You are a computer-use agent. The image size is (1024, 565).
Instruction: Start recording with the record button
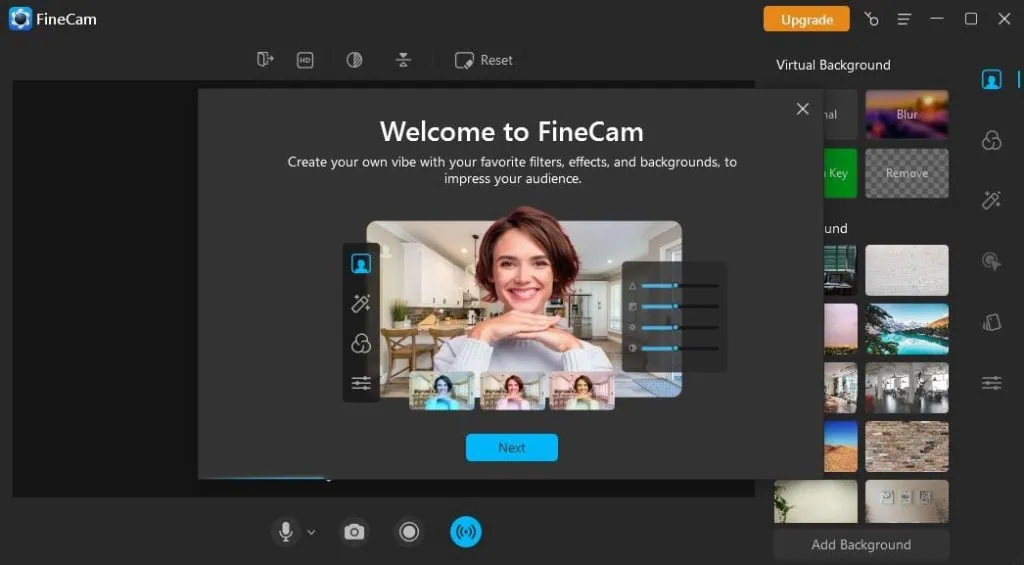[x=409, y=532]
